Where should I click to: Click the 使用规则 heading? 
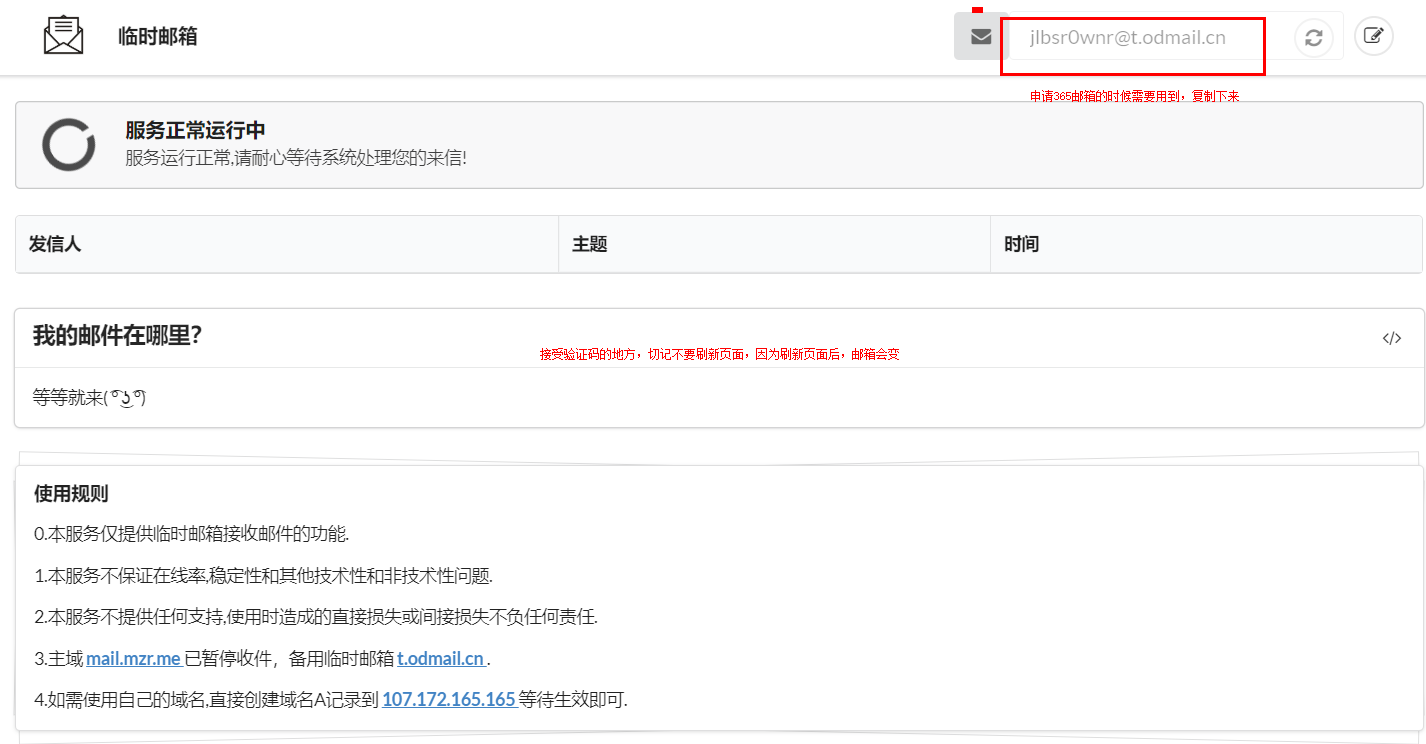[71, 494]
